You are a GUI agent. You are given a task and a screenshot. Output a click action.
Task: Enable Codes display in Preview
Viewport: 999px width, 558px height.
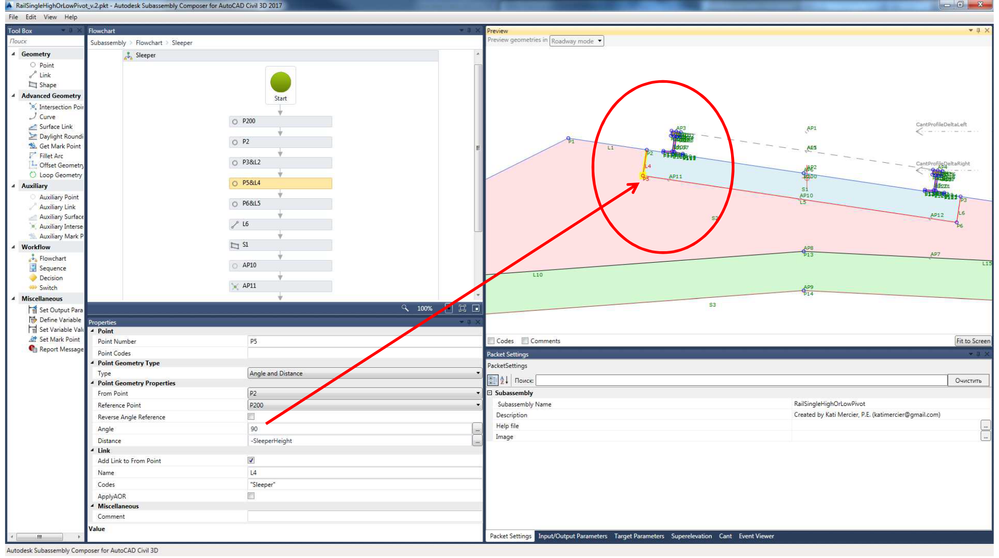[x=491, y=341]
